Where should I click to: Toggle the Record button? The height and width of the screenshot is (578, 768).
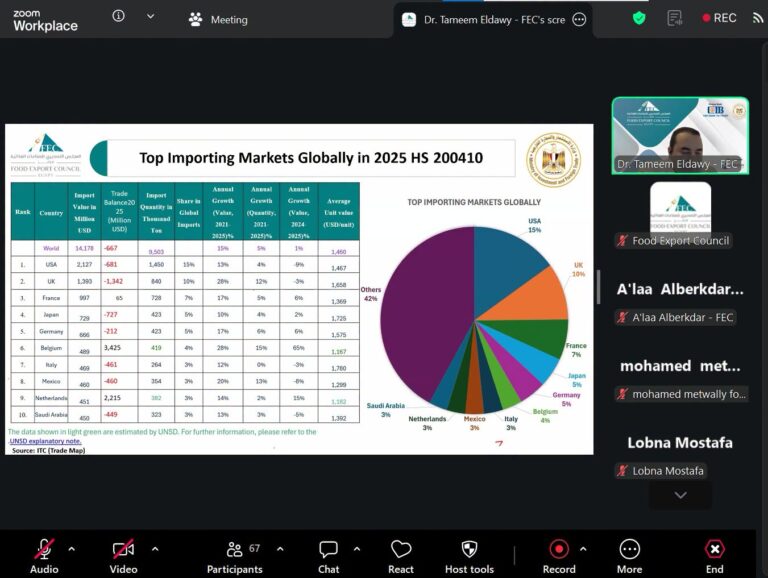559,557
